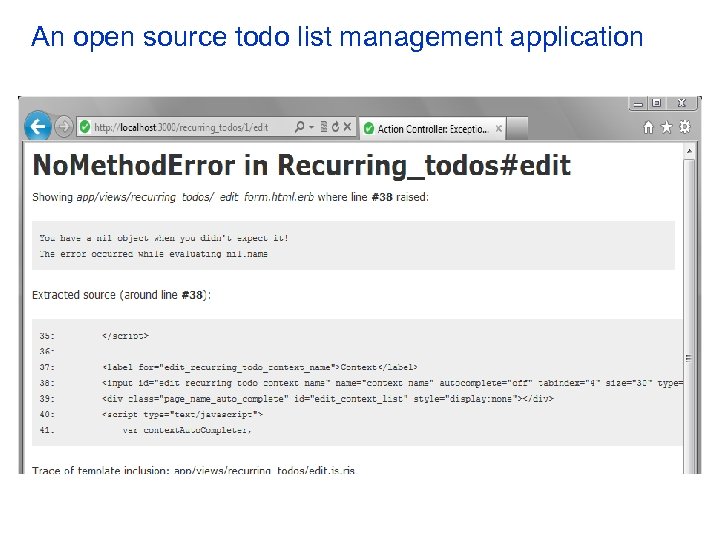The height and width of the screenshot is (540, 720).
Task: Click the 'You have a nil object' message
Action: [164, 238]
